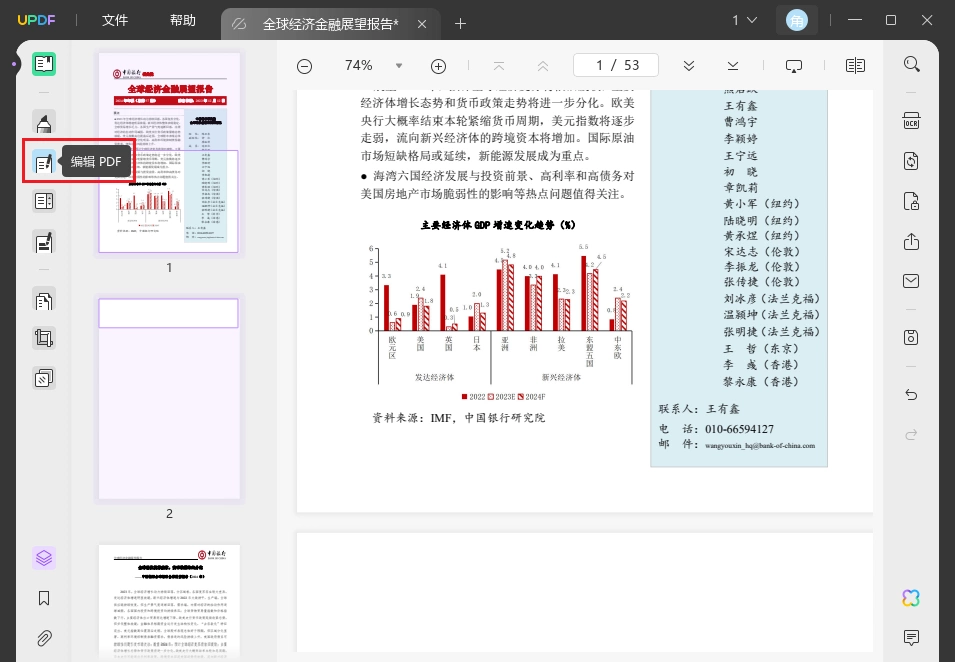Image resolution: width=955 pixels, height=662 pixels.
Task: Open the window count dropdown labeled 1
Action: 744,20
